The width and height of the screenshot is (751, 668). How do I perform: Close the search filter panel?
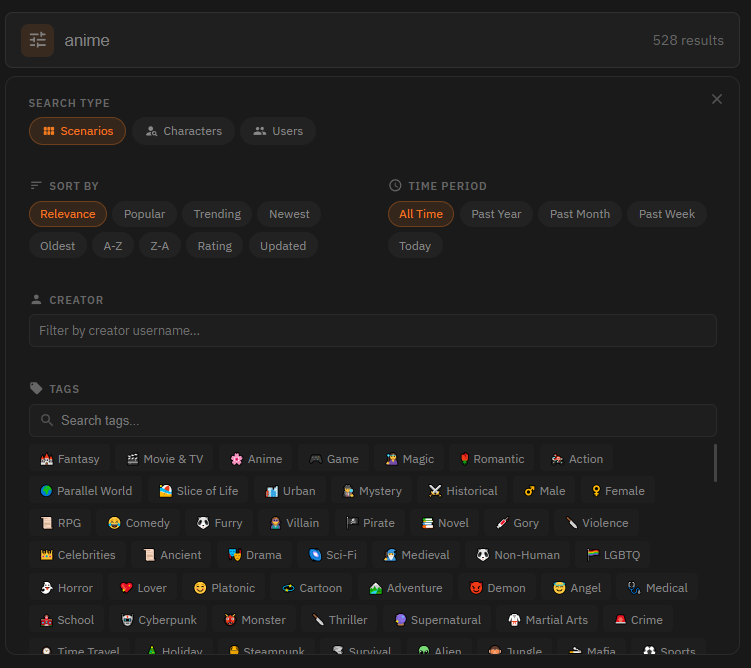tap(716, 99)
